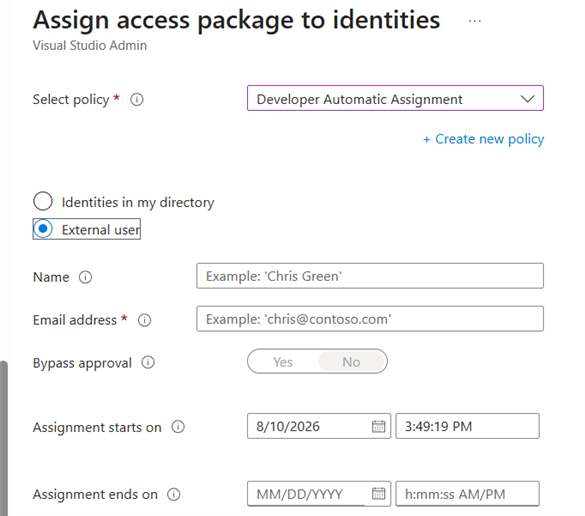Click the info icon beside the Name label

[x=85, y=277]
